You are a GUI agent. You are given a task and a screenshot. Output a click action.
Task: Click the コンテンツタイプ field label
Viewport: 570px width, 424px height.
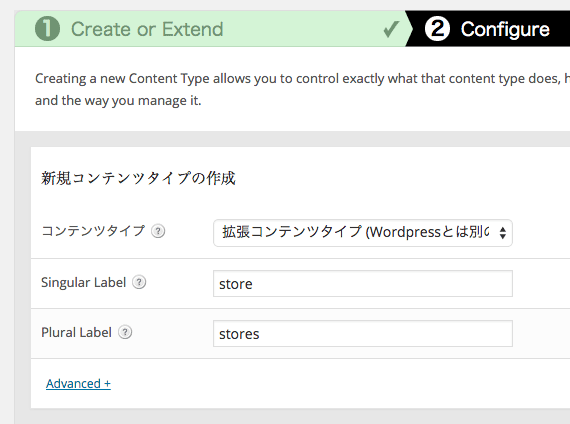(93, 231)
